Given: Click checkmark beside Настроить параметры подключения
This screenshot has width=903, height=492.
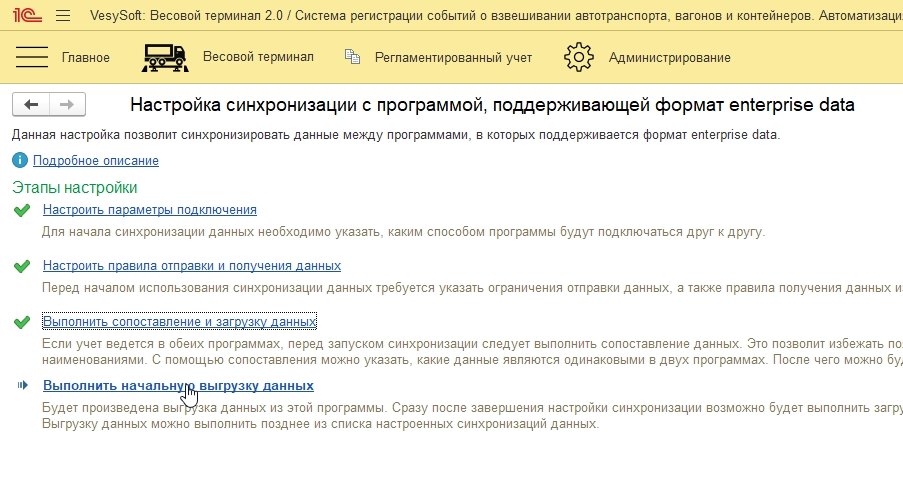Looking at the screenshot, I should (22, 210).
